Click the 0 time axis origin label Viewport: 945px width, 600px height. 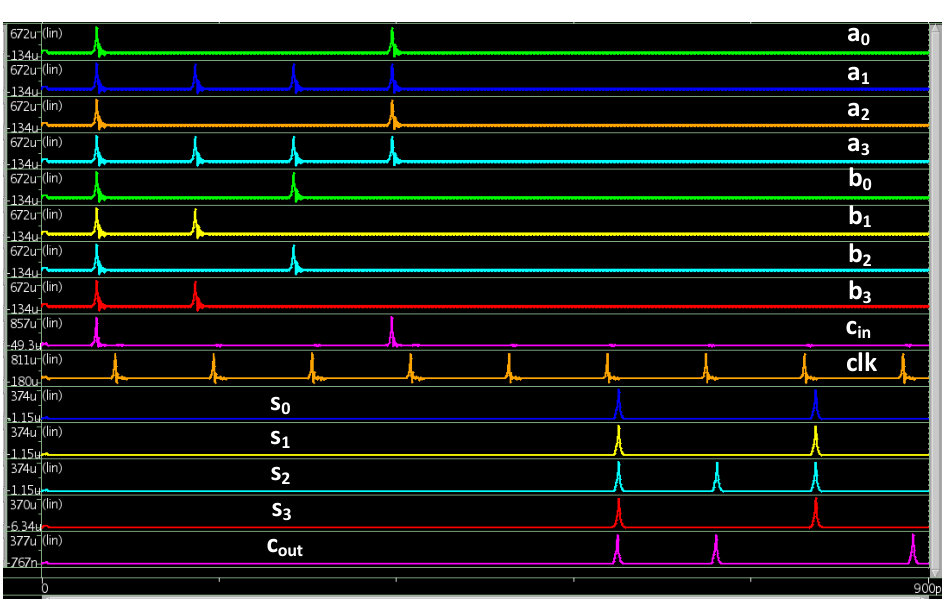click(44, 588)
